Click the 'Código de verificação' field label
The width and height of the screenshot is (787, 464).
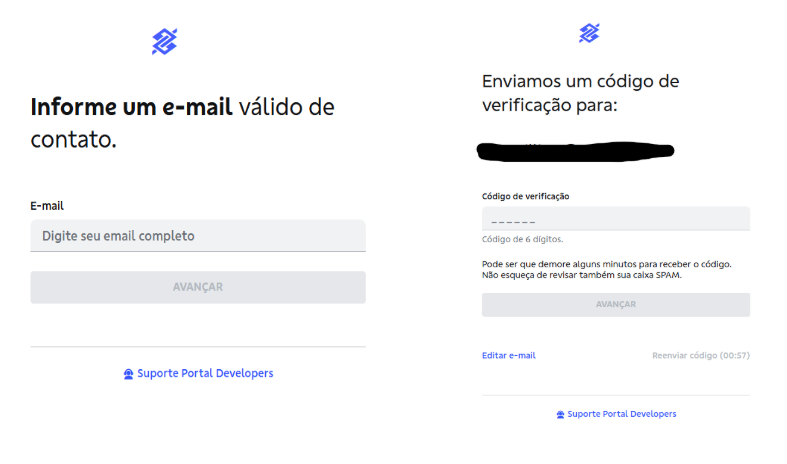tap(526, 196)
